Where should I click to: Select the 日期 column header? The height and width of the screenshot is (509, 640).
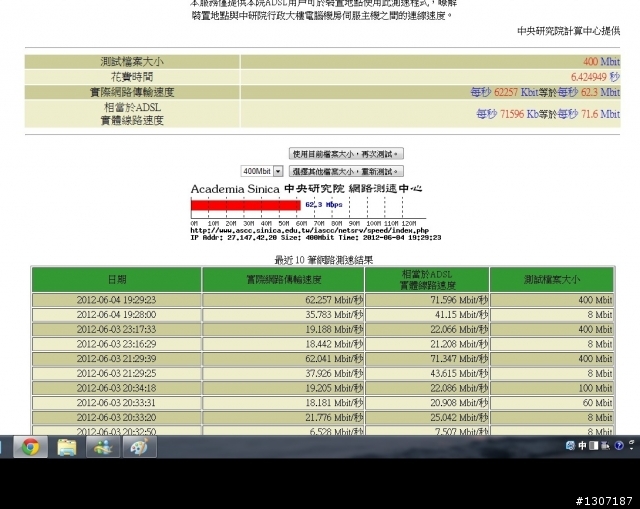(x=117, y=280)
